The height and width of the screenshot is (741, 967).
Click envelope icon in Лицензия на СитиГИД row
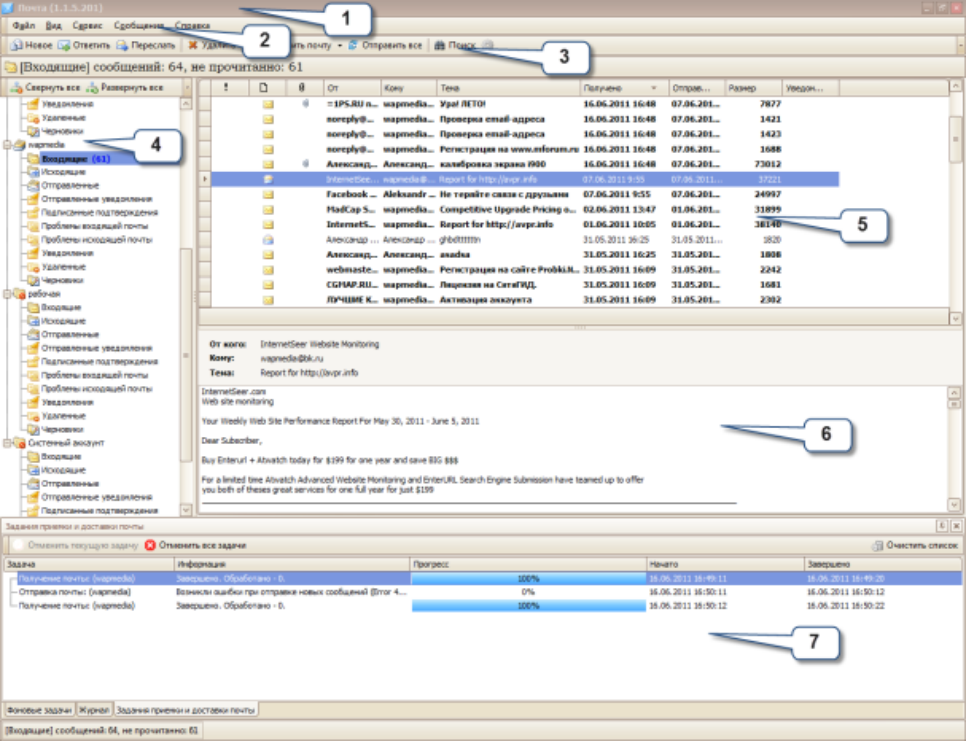[268, 285]
